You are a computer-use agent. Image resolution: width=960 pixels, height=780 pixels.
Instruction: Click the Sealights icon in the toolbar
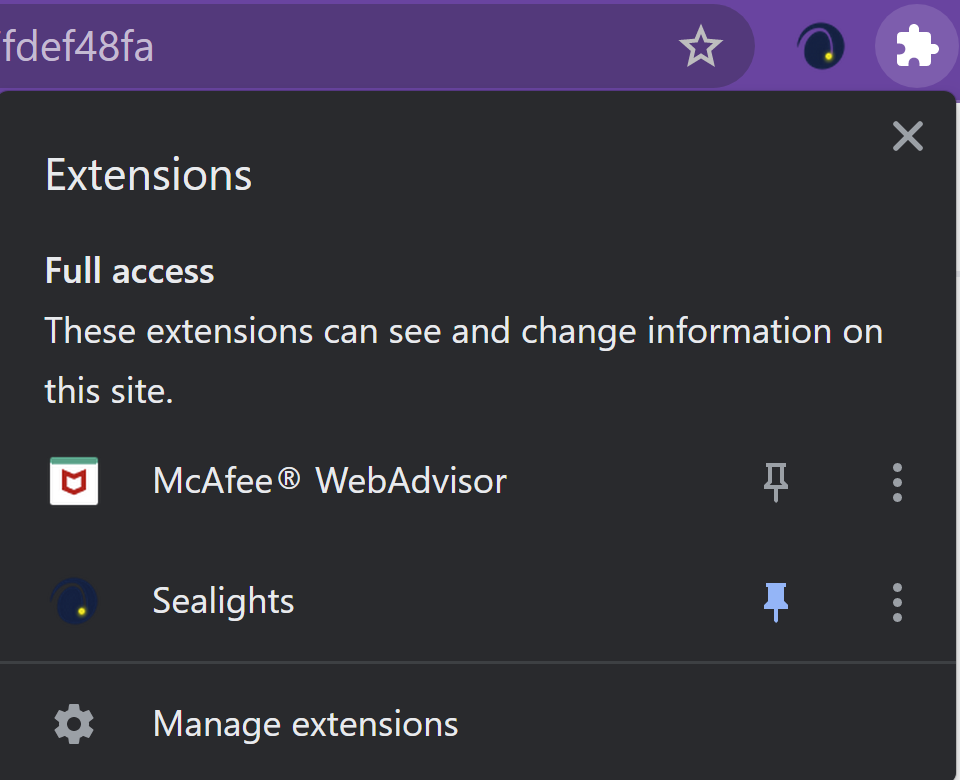click(x=820, y=47)
